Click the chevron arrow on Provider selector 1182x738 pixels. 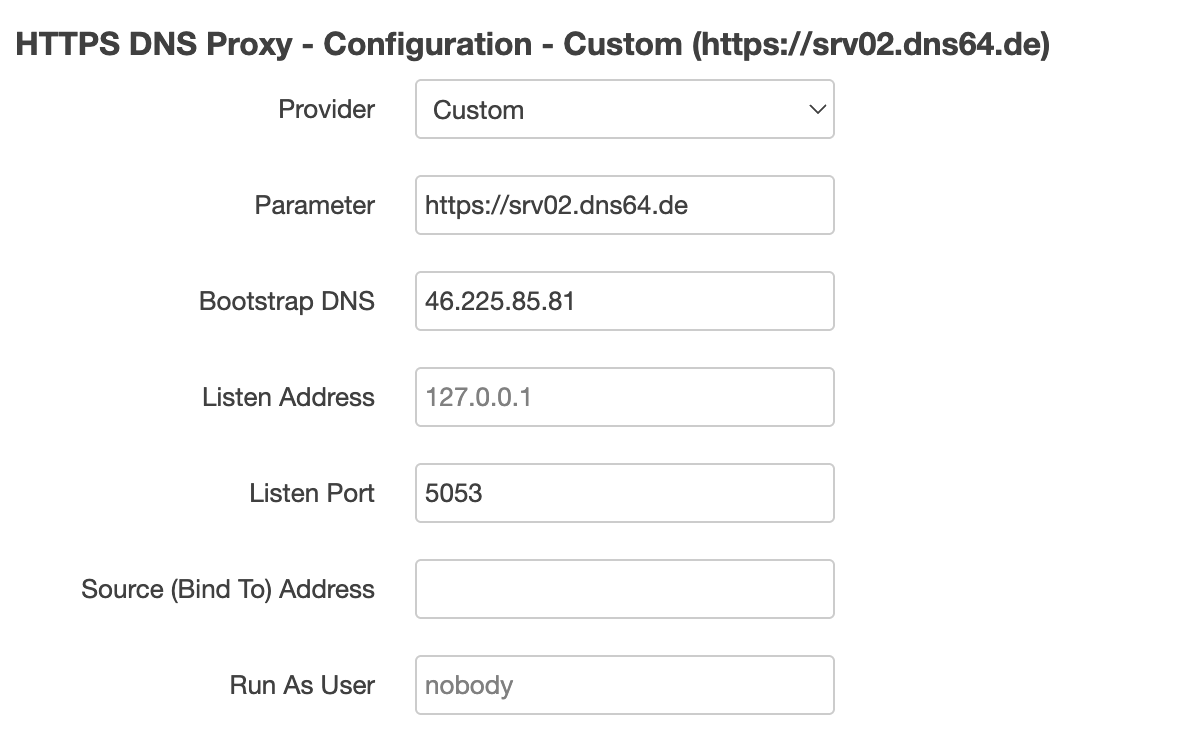tap(816, 109)
